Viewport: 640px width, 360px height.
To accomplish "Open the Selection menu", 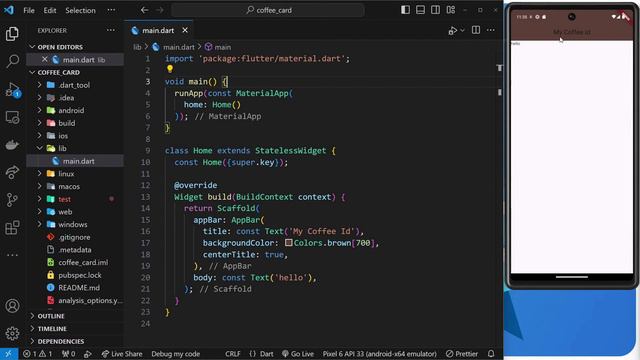I will [80, 10].
